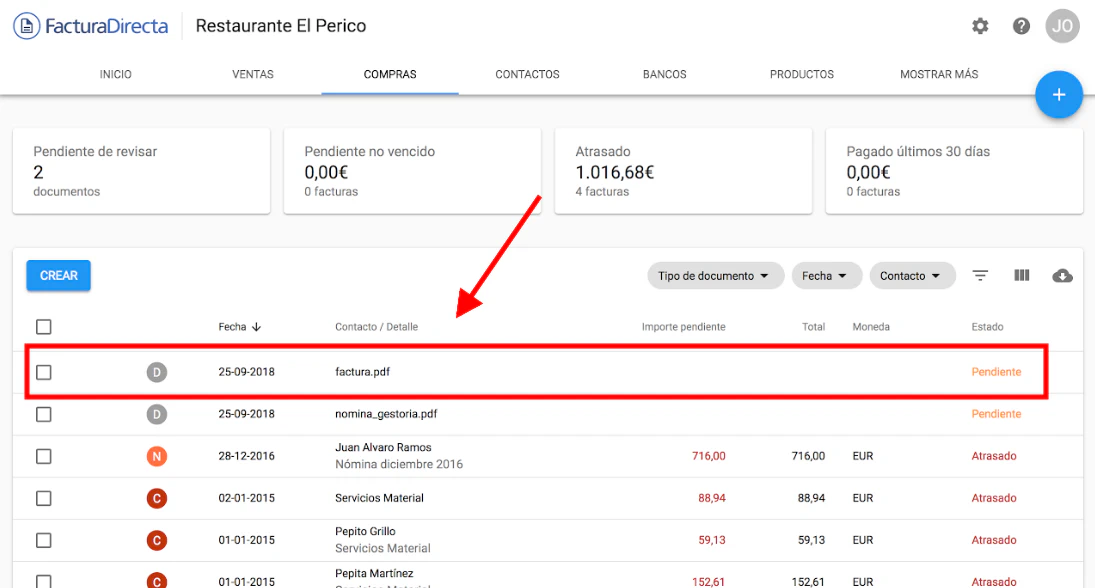Open the Atrasado summary card
The width and height of the screenshot is (1095, 588).
683,170
